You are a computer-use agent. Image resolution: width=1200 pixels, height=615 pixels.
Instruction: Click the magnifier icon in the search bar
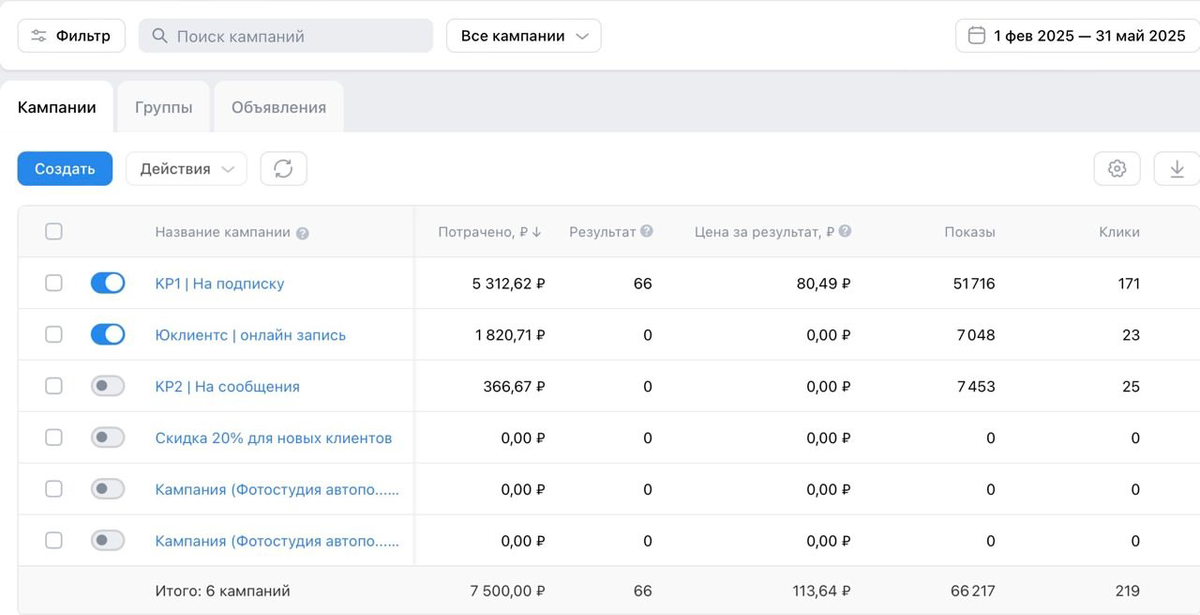pyautogui.click(x=161, y=34)
